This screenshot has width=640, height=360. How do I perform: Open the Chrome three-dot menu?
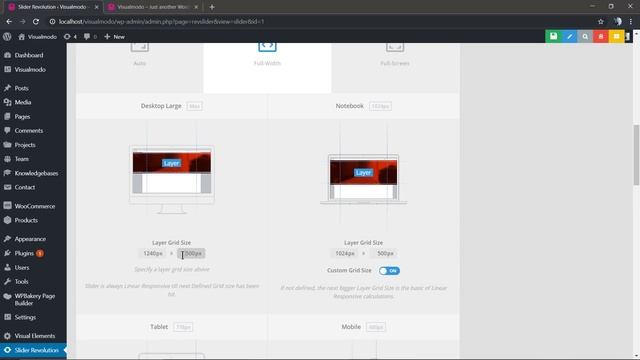tap(631, 22)
